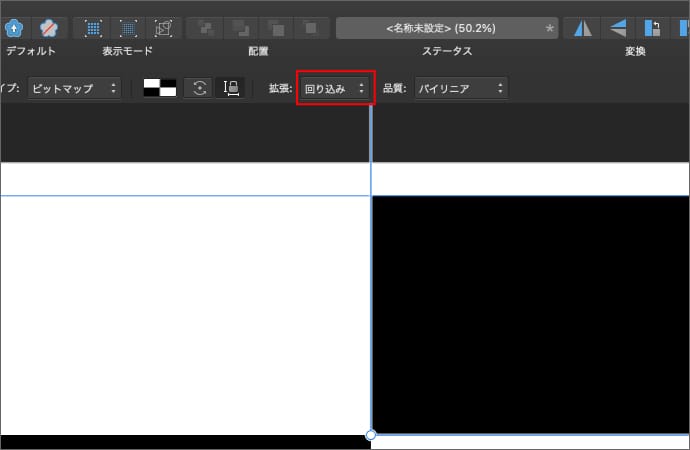
Task: Switch to retina pixel view mode icon
Action: [x=129, y=27]
